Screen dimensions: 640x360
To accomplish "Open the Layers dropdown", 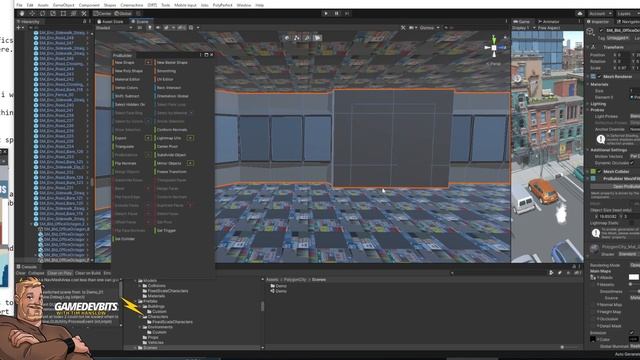I will click(x=627, y=13).
